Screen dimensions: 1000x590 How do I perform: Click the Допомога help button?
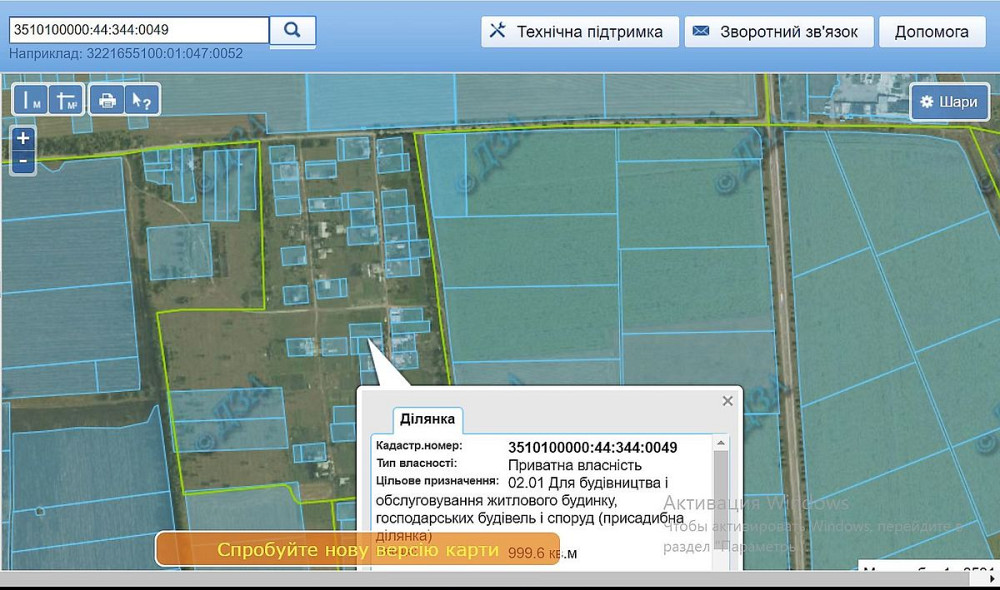[931, 31]
